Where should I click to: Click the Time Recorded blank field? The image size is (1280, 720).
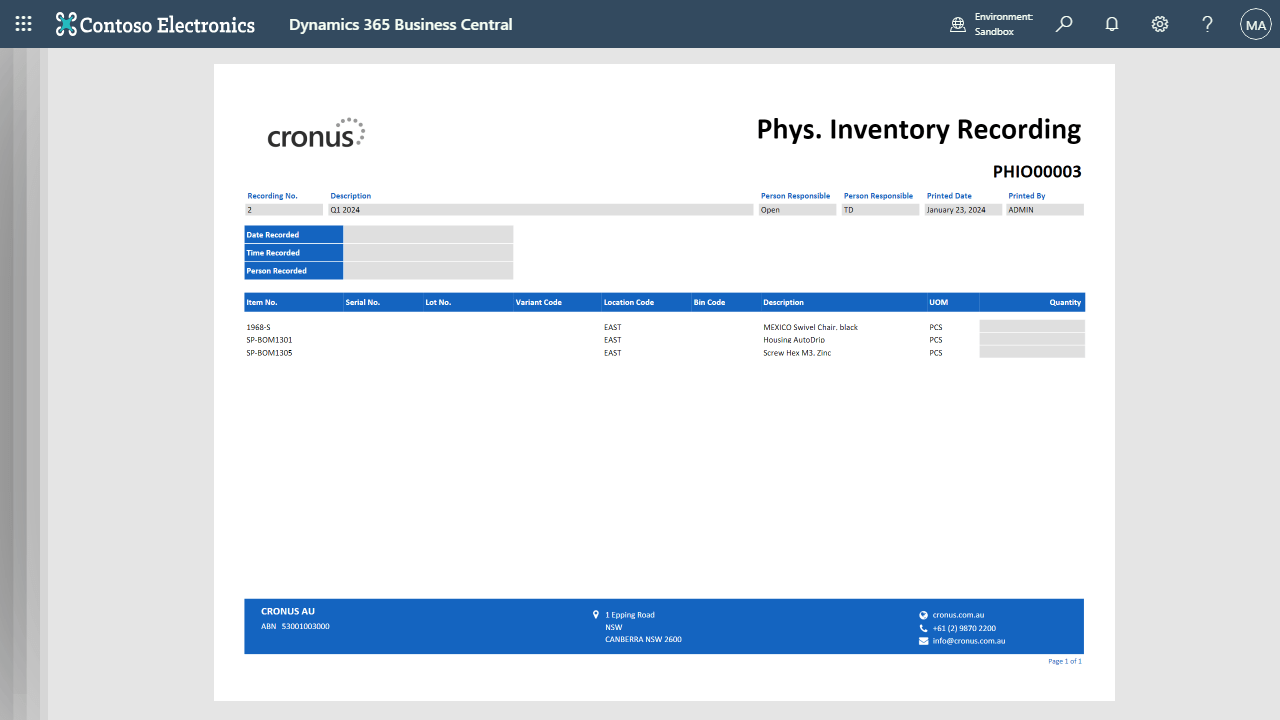pyautogui.click(x=428, y=252)
